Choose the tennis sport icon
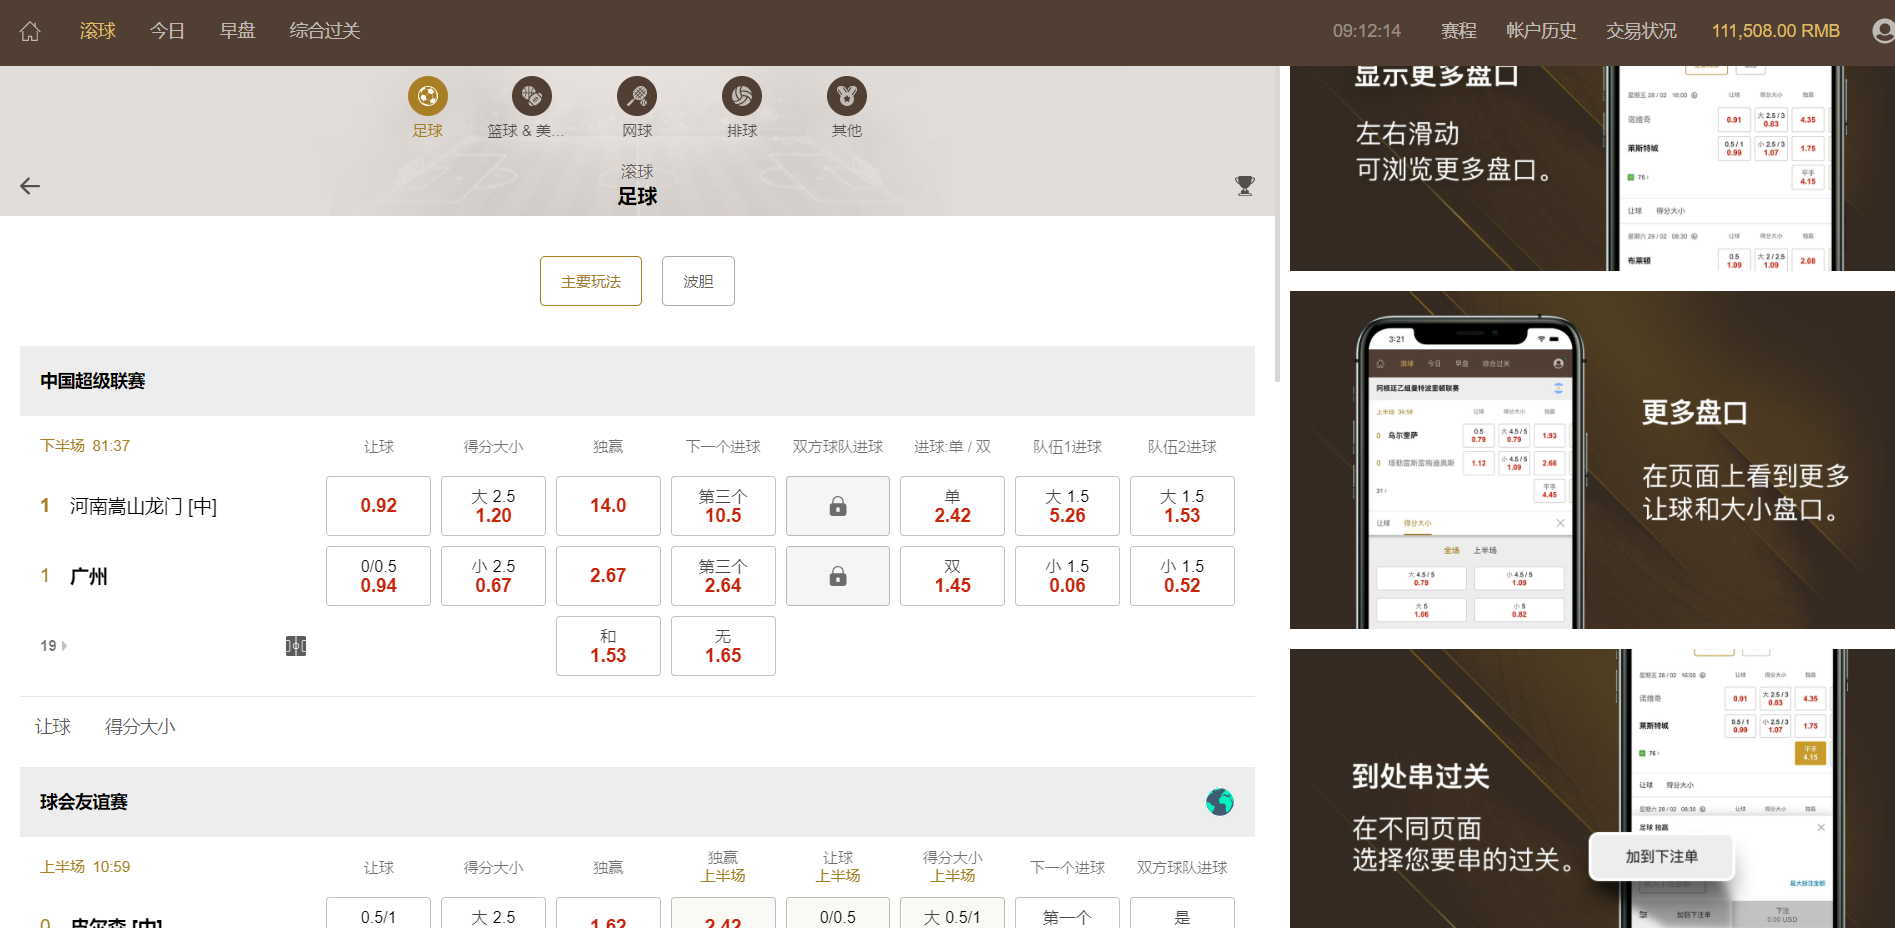1895x928 pixels. click(x=637, y=96)
